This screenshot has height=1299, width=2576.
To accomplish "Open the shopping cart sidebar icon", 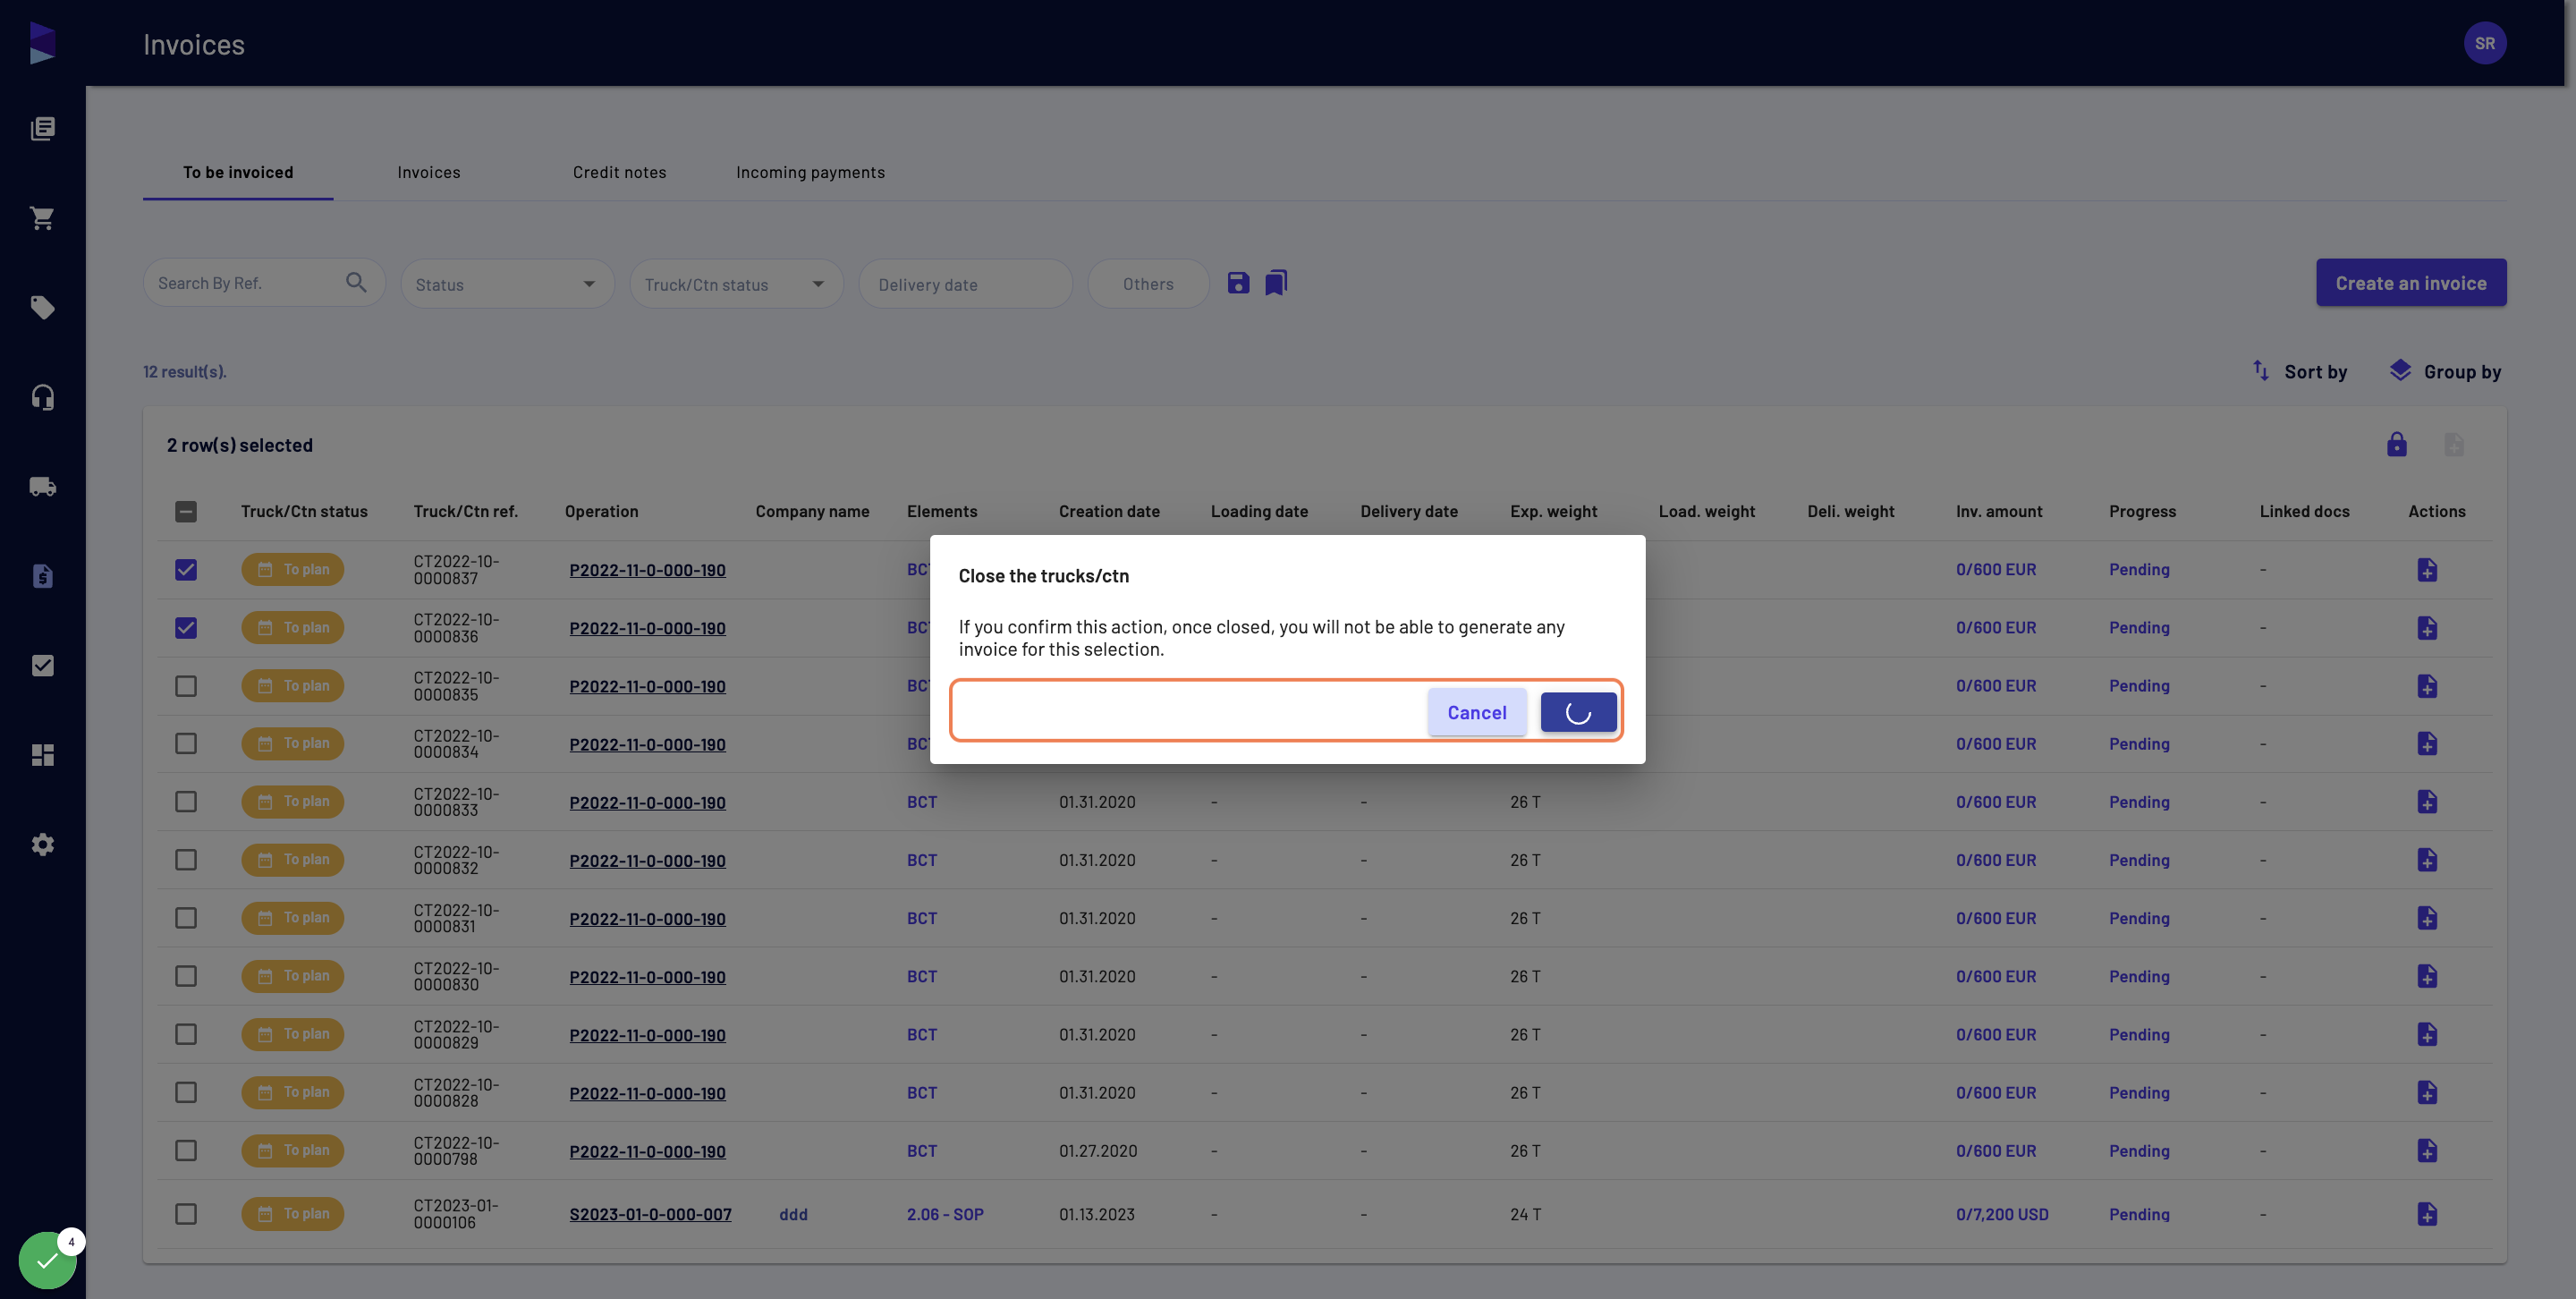I will 42,218.
